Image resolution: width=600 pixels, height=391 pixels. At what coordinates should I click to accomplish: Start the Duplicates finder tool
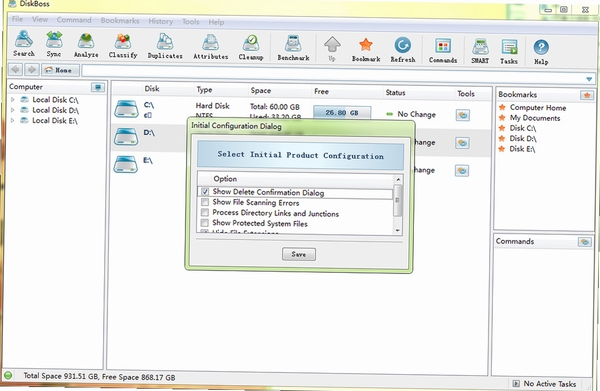(x=165, y=46)
